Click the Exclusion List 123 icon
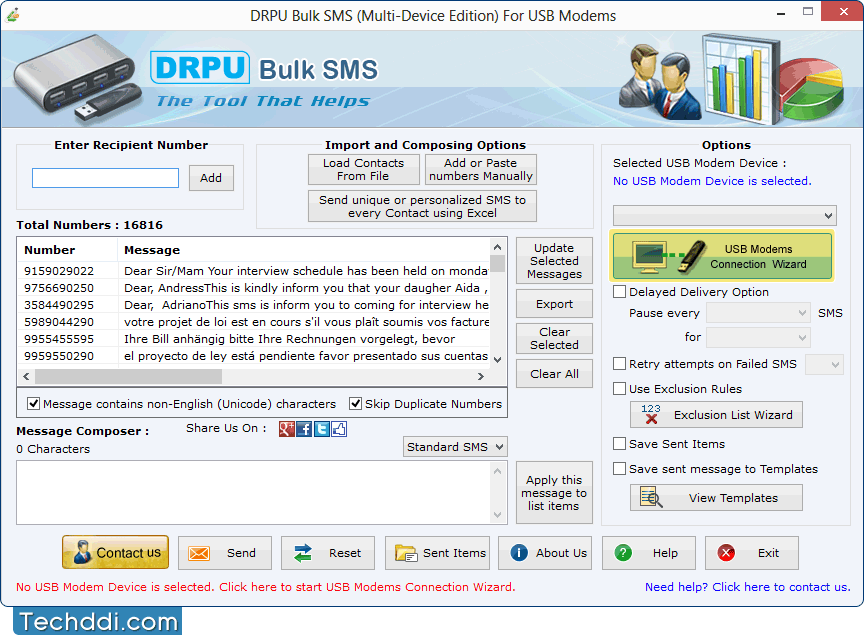The width and height of the screenshot is (864, 635). [651, 414]
